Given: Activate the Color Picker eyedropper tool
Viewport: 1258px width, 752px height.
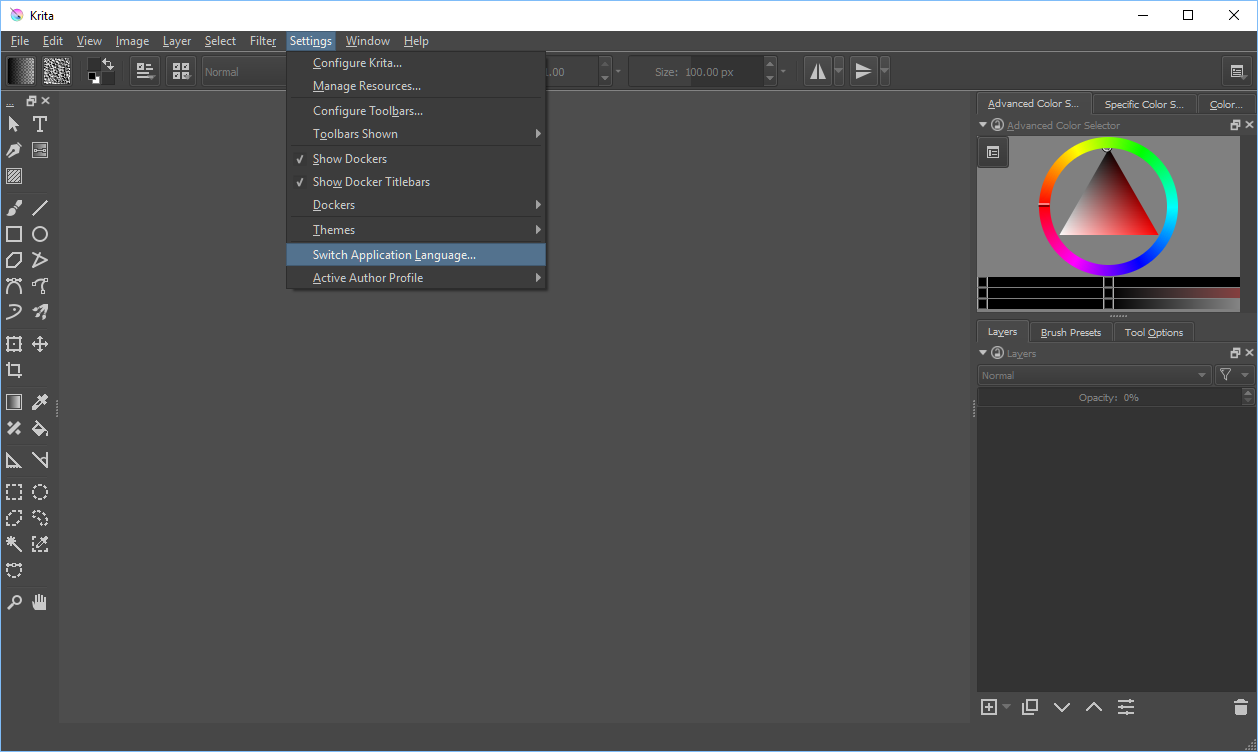Looking at the screenshot, I should pyautogui.click(x=40, y=402).
